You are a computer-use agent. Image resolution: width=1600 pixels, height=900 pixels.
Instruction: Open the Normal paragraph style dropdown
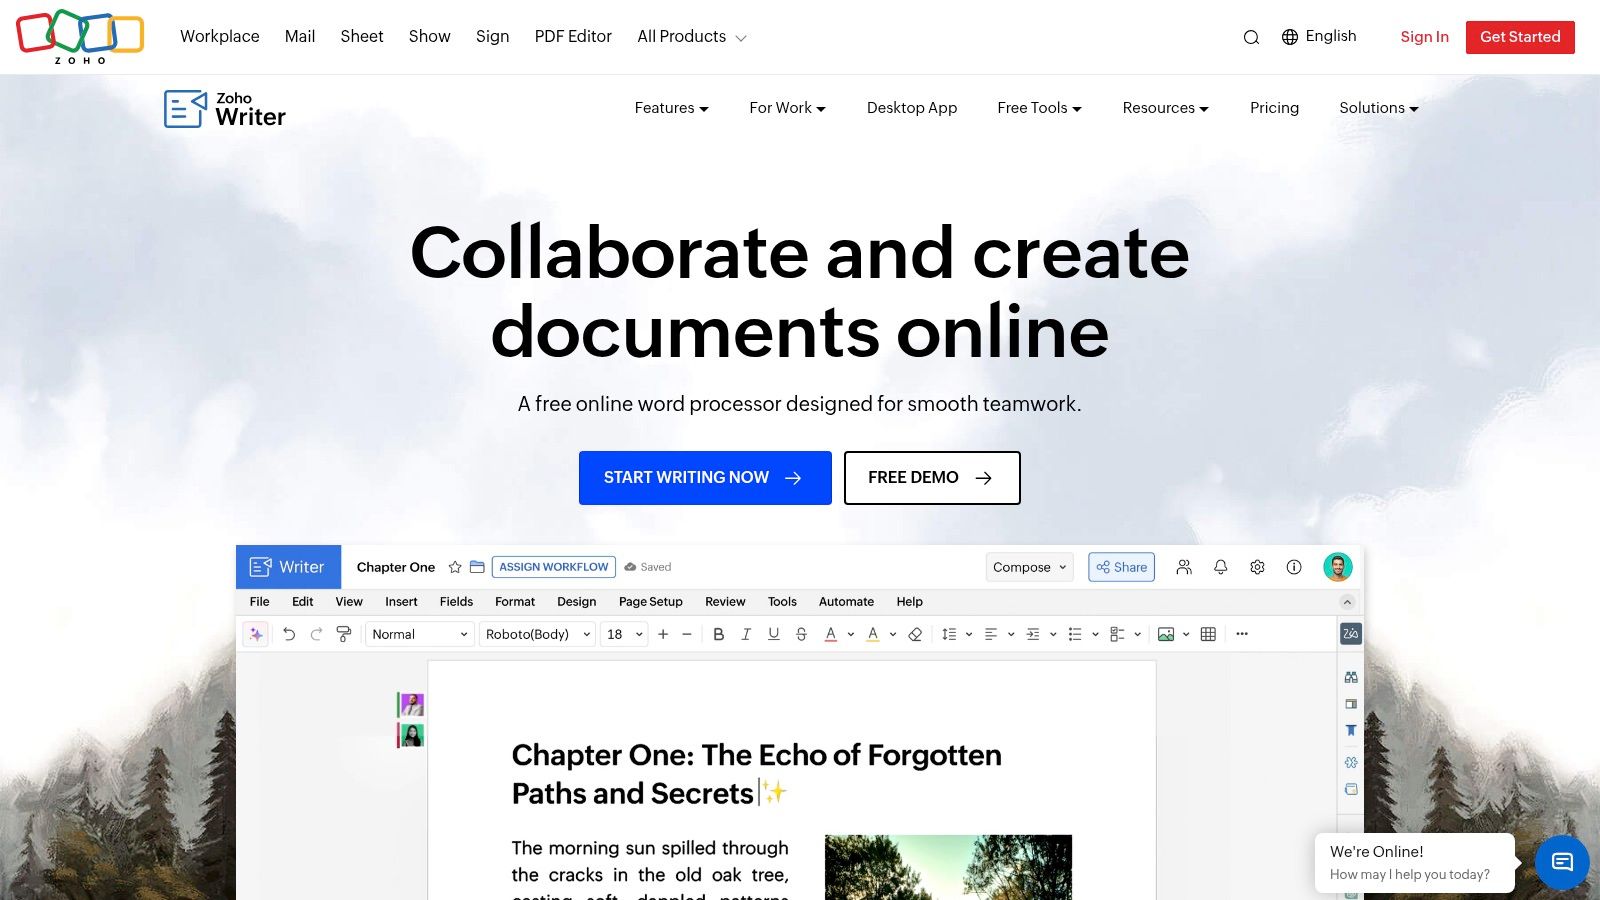tap(420, 634)
